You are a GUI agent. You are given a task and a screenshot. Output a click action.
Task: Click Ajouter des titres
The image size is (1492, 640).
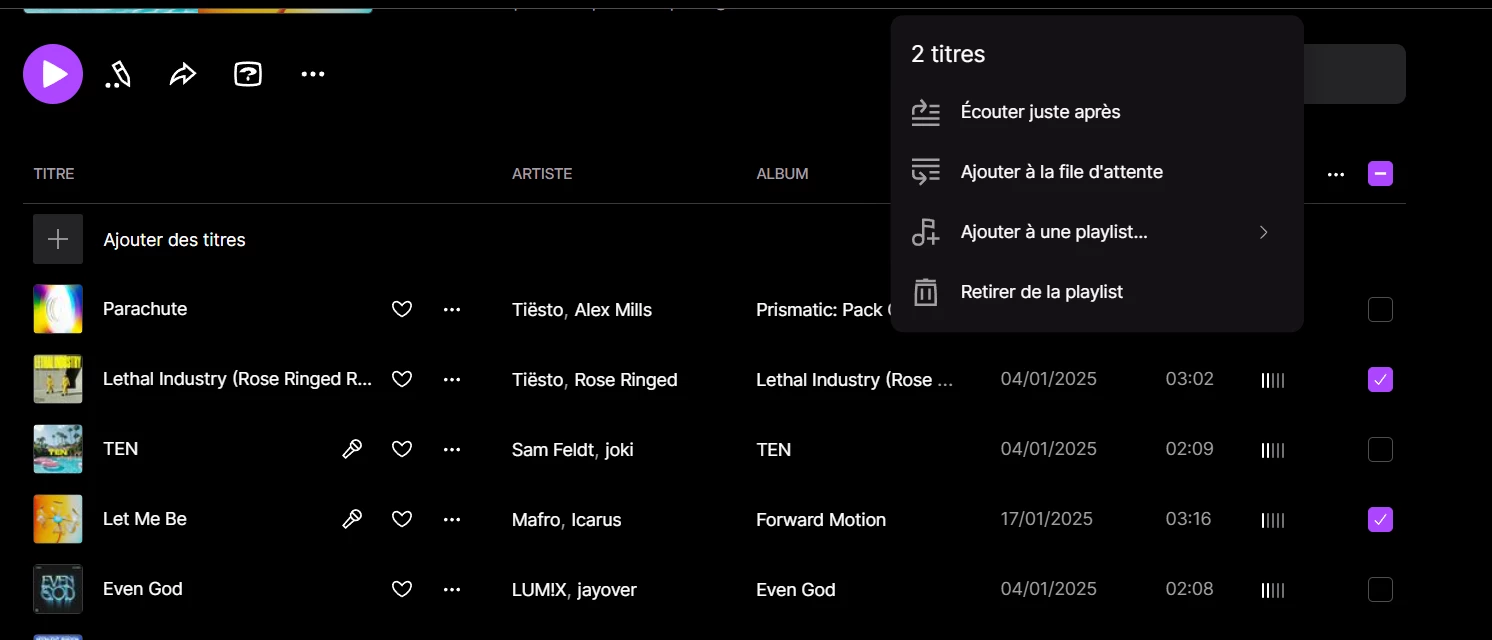tap(174, 240)
